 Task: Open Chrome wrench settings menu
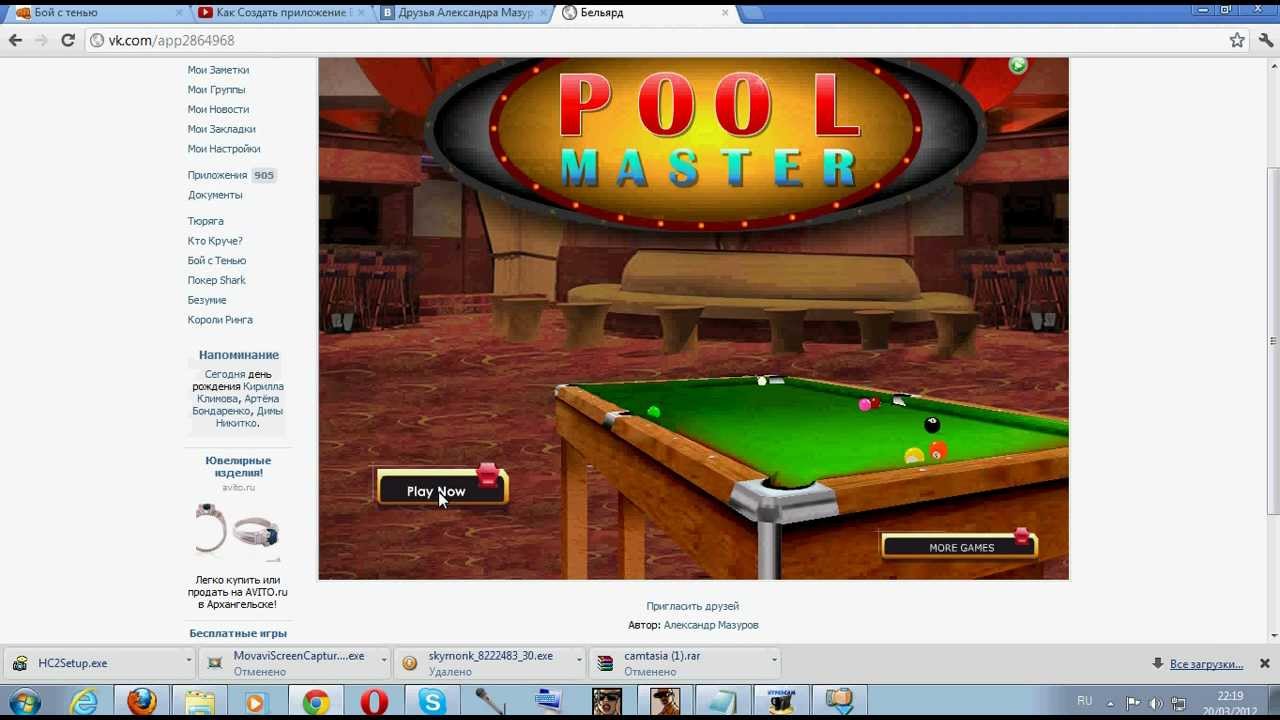[x=1266, y=40]
